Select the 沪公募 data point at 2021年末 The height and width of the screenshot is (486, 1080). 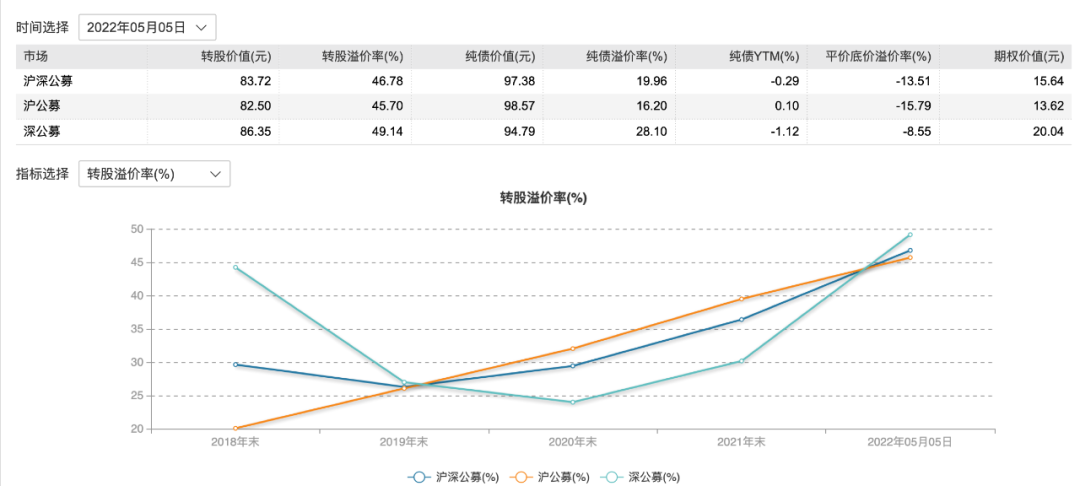[741, 299]
